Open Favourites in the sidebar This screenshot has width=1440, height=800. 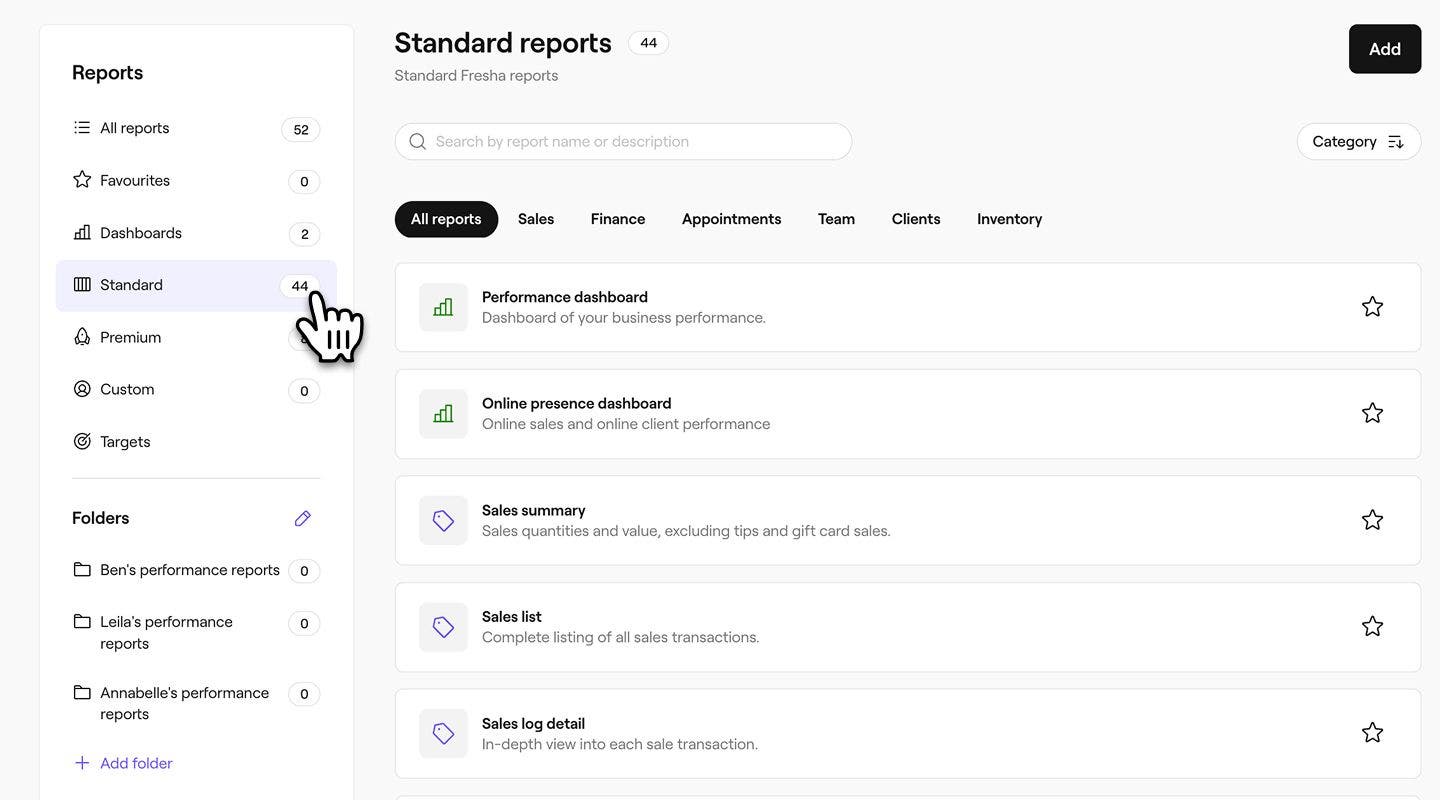pos(196,180)
